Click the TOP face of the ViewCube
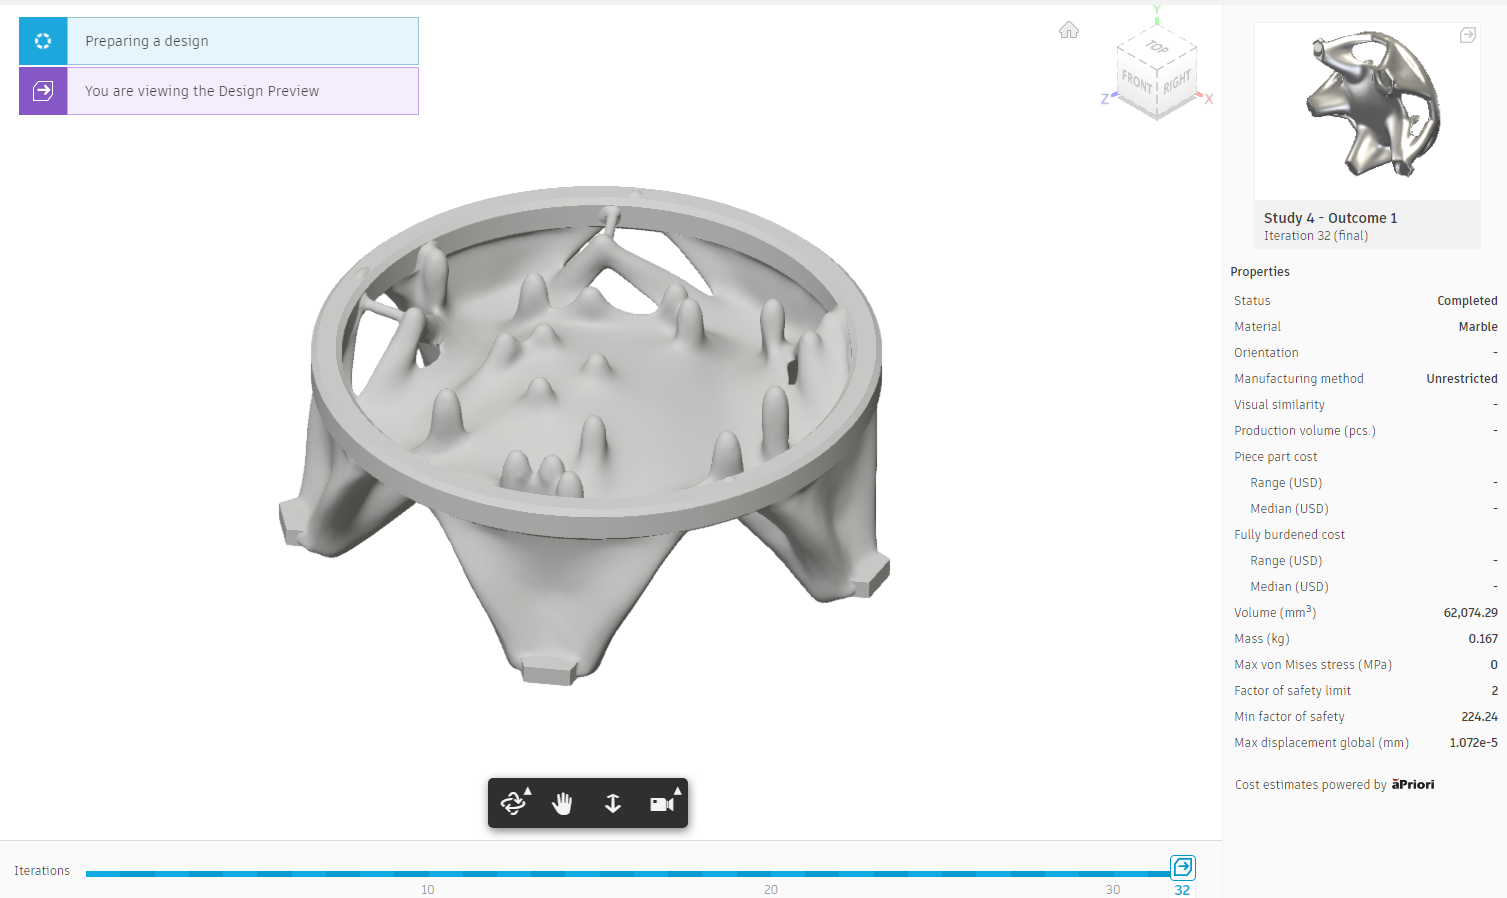1507x898 pixels. [1157, 47]
